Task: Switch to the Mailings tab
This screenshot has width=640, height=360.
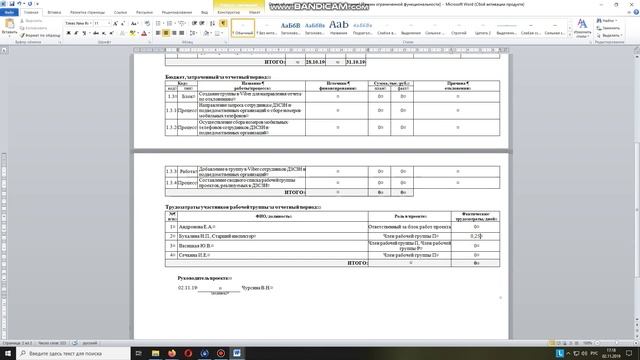Action: point(144,12)
